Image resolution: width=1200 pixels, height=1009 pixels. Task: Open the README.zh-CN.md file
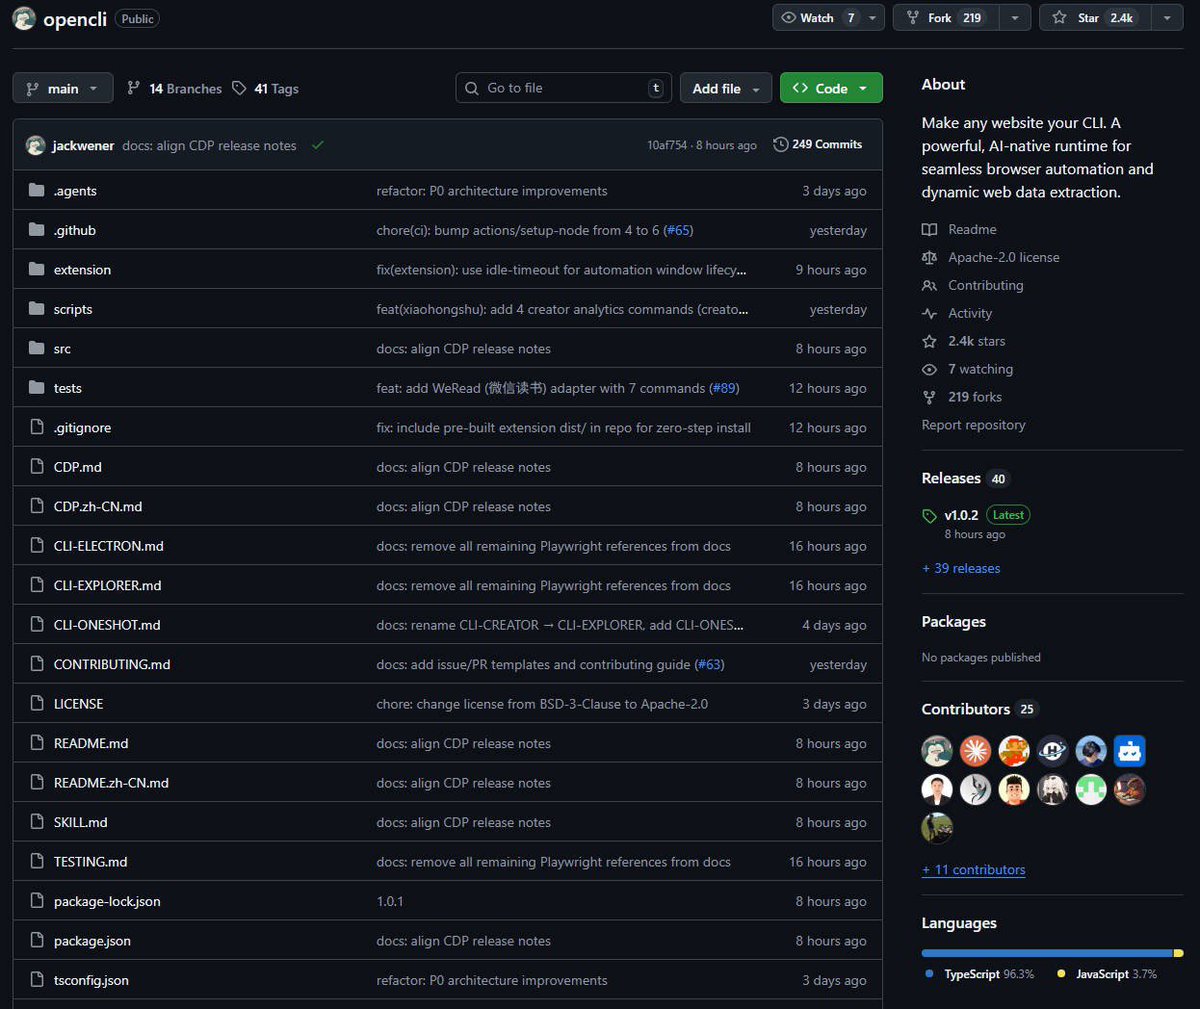coord(111,783)
